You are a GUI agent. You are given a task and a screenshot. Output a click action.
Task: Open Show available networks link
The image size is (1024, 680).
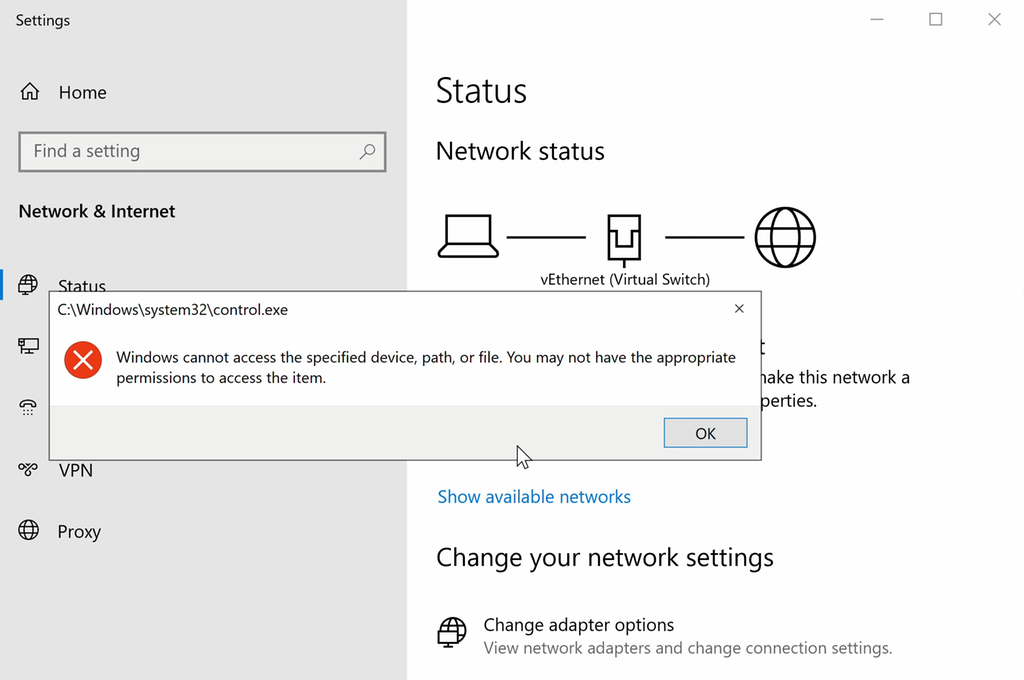point(534,497)
